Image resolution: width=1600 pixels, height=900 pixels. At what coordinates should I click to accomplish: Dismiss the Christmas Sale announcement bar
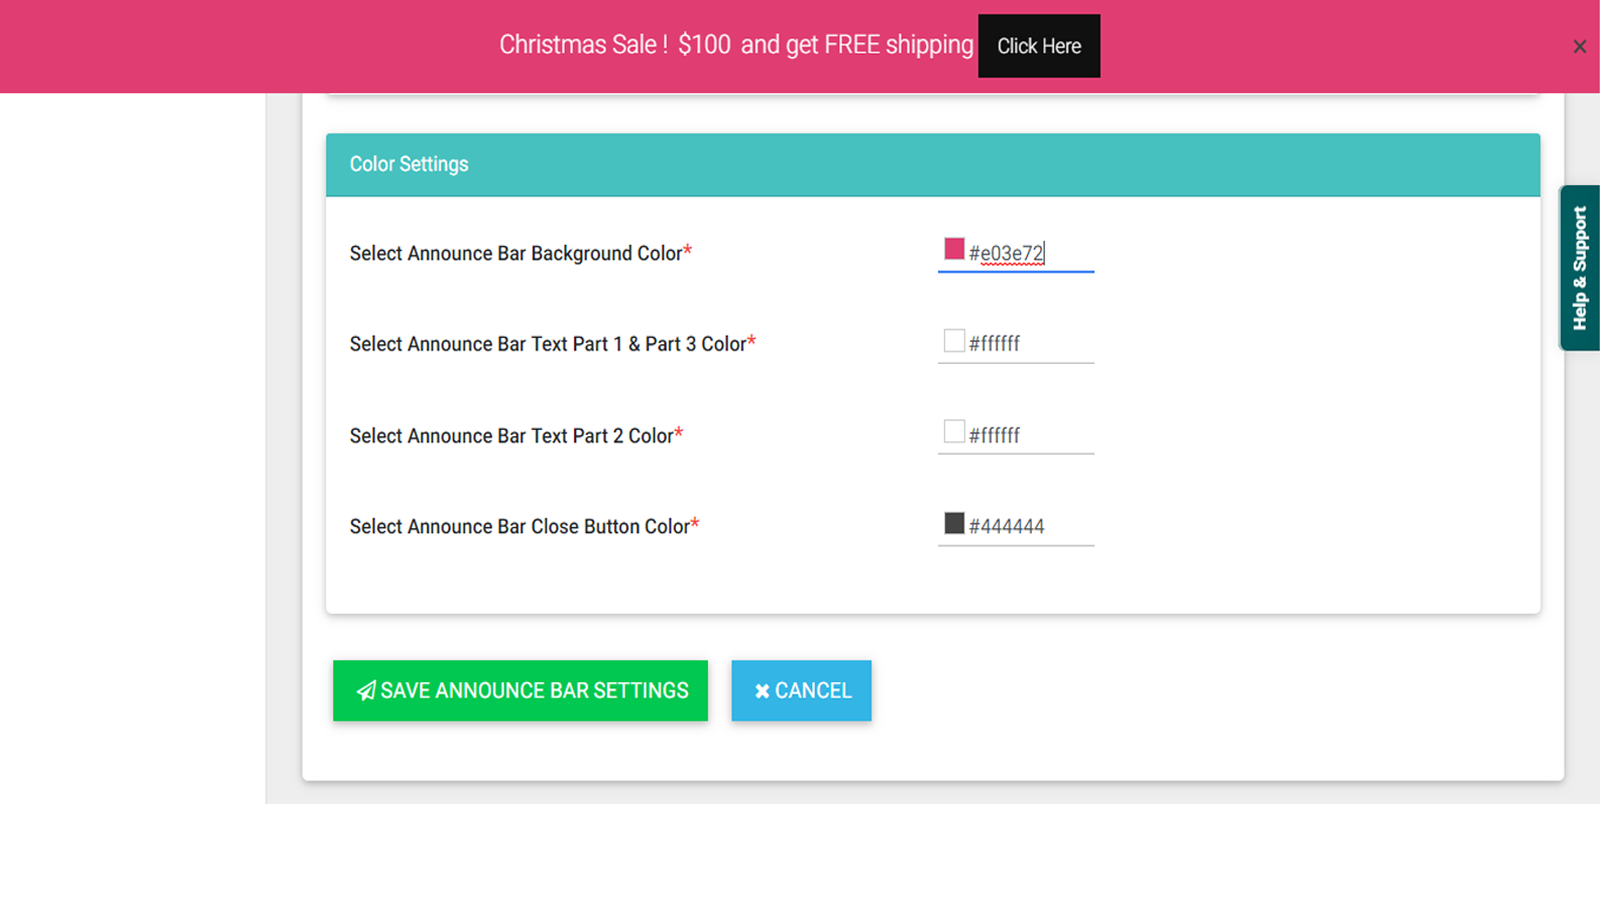pyautogui.click(x=1579, y=46)
